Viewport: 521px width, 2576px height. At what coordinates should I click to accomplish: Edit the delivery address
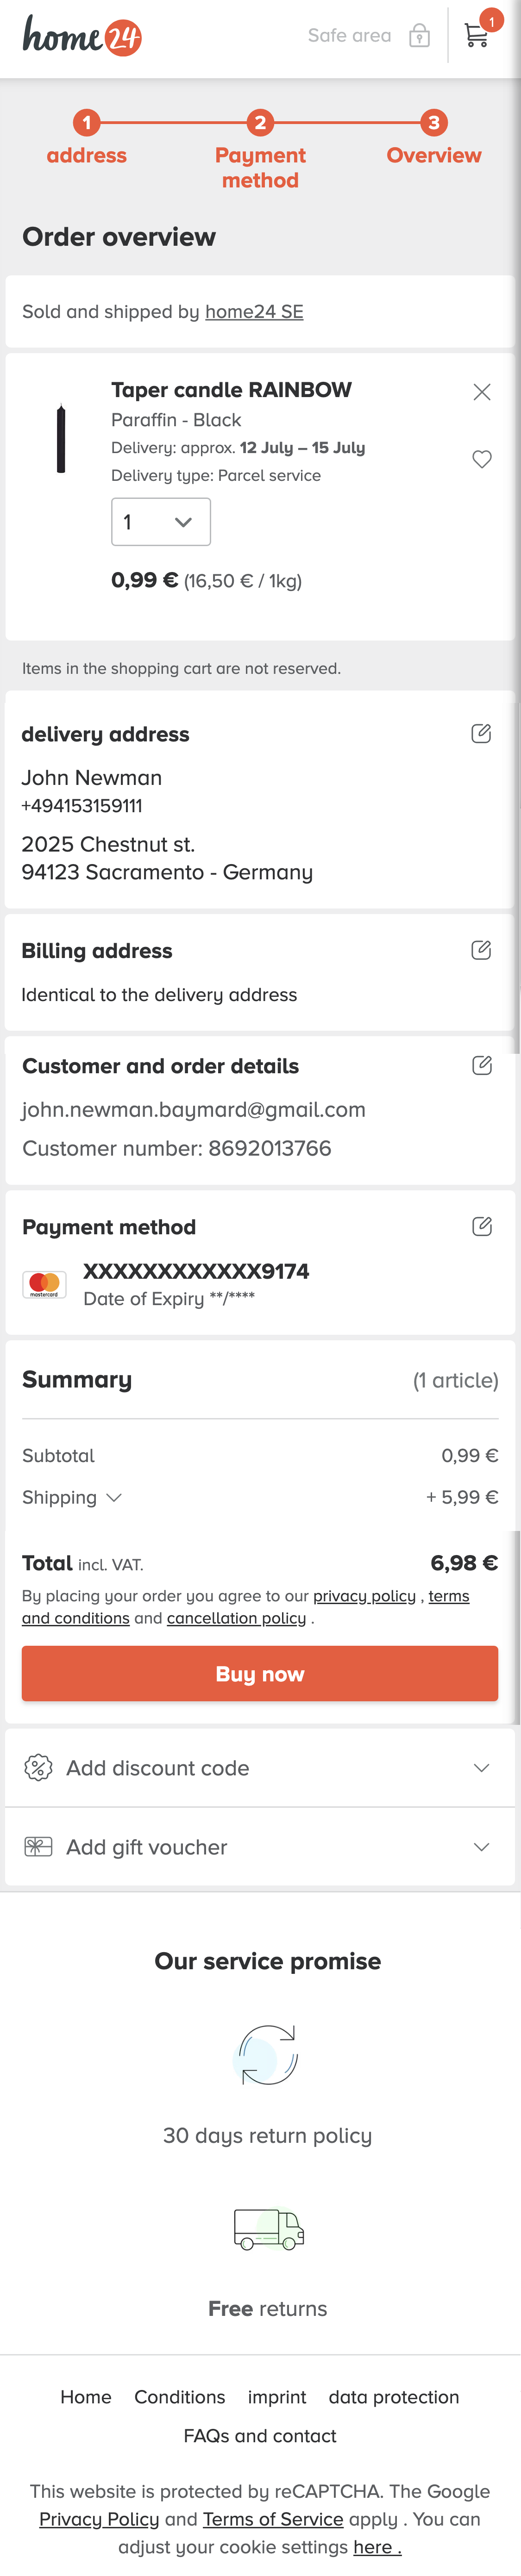pyautogui.click(x=481, y=734)
